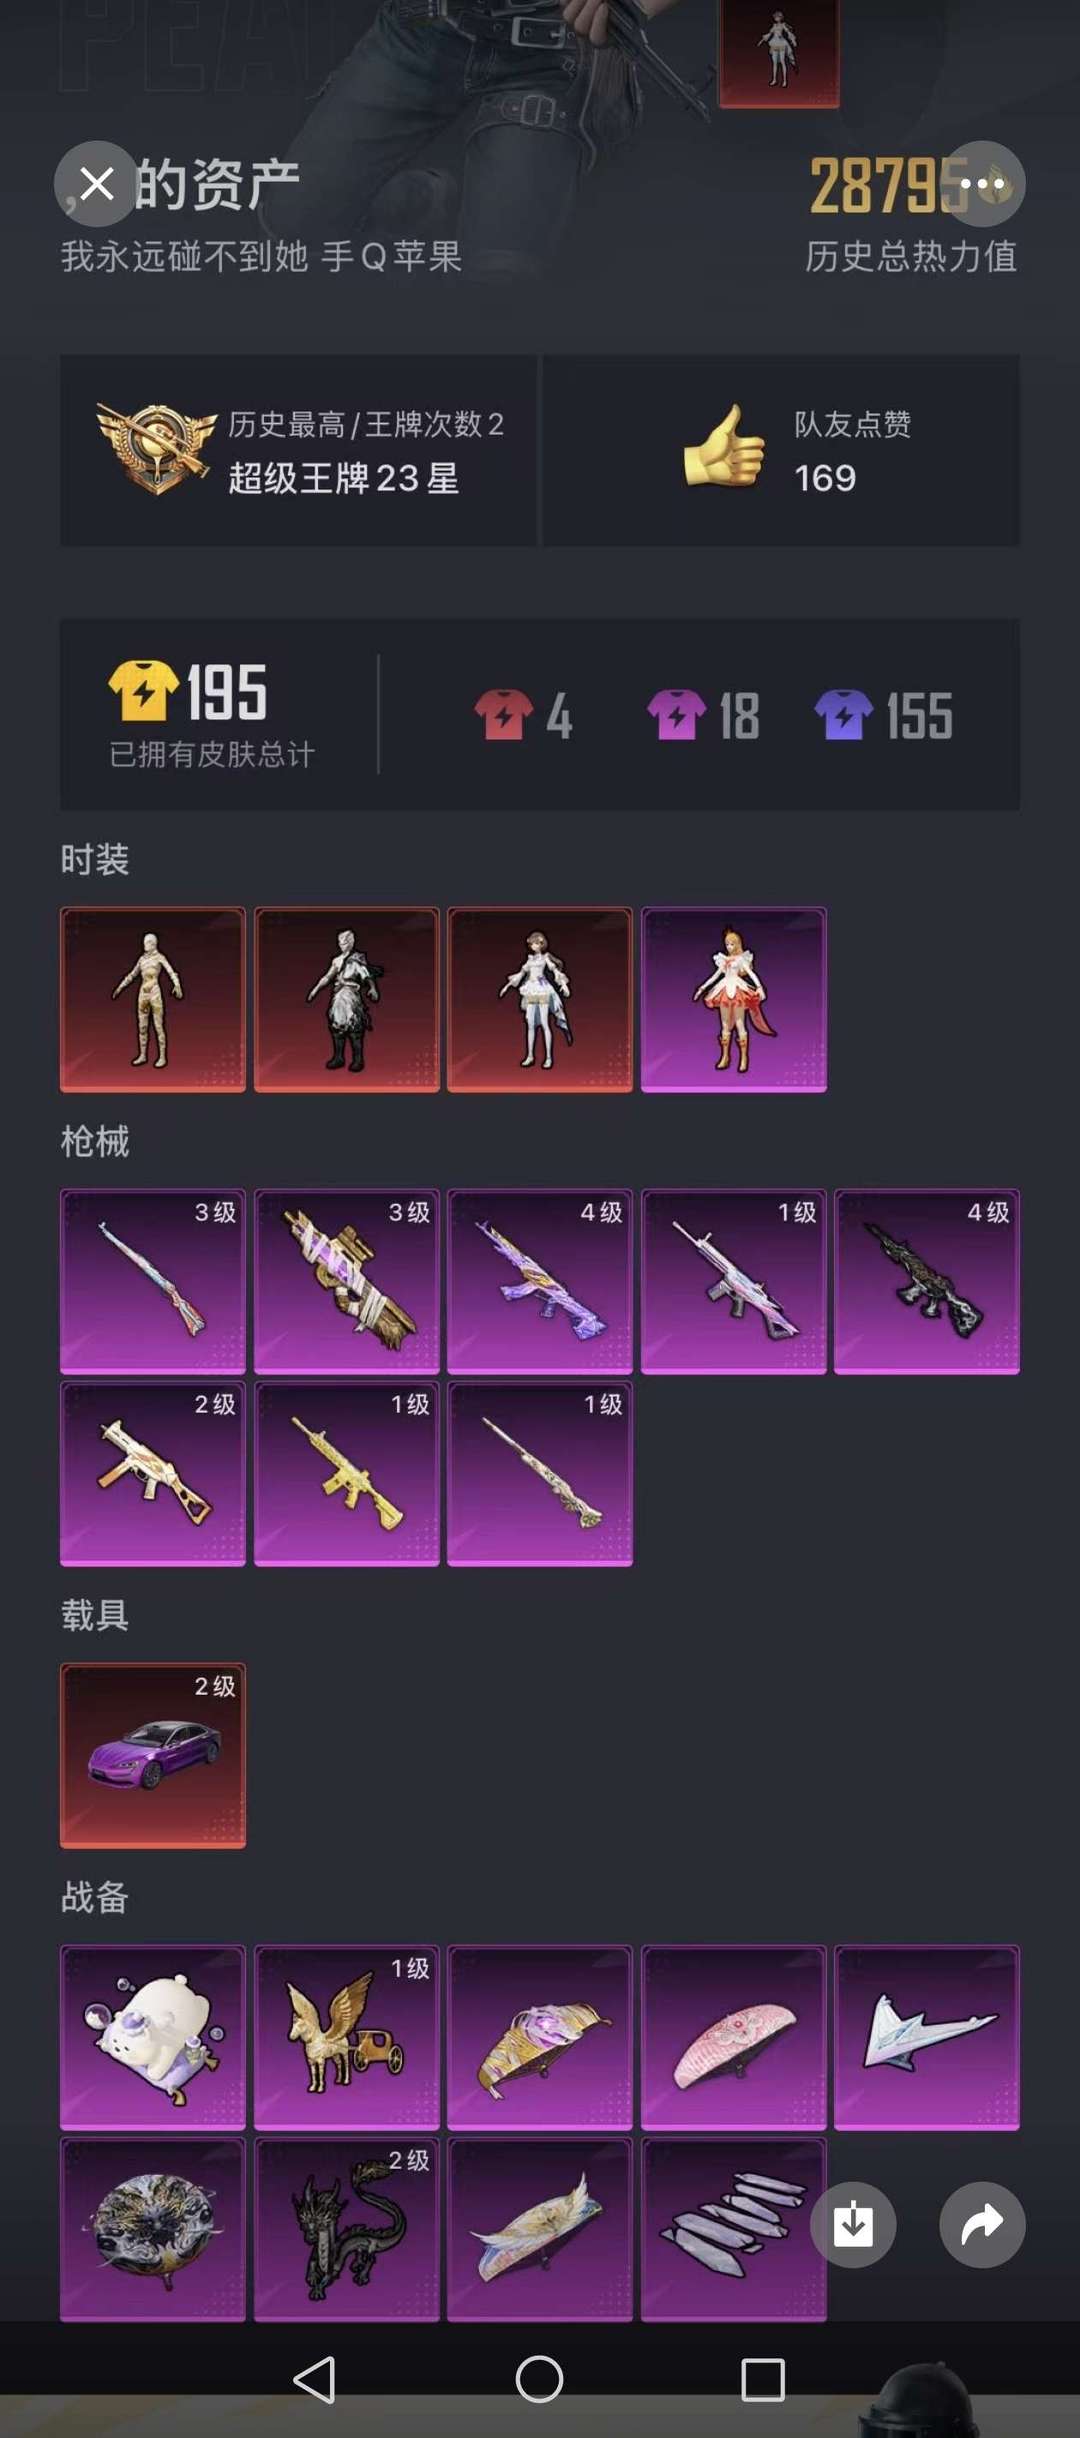Tap the Android home circle button
Screen dimensions: 1080x2438
pos(539,2379)
